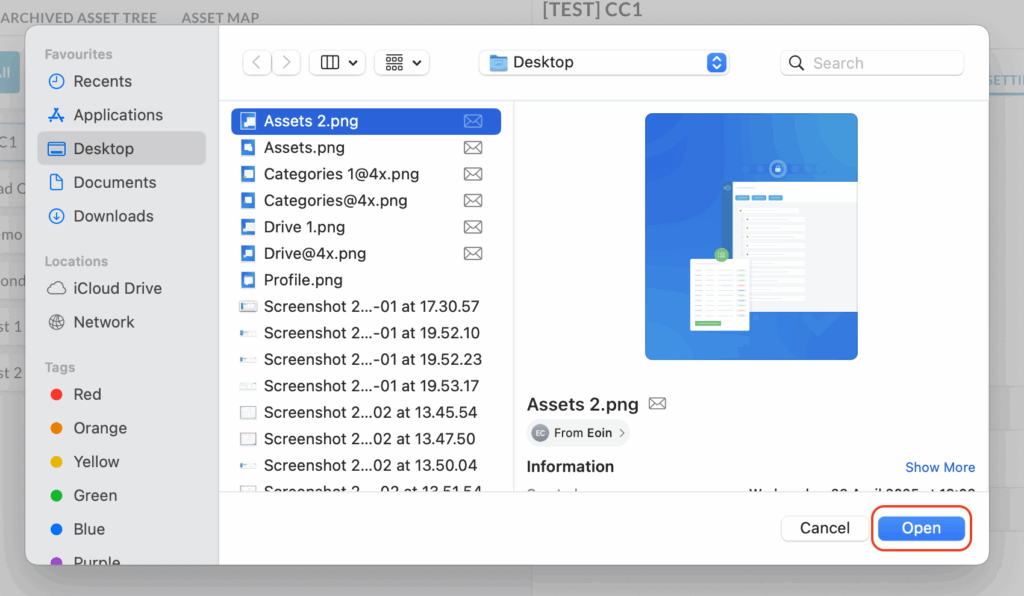Expand the Desktop location popup menu

[716, 62]
